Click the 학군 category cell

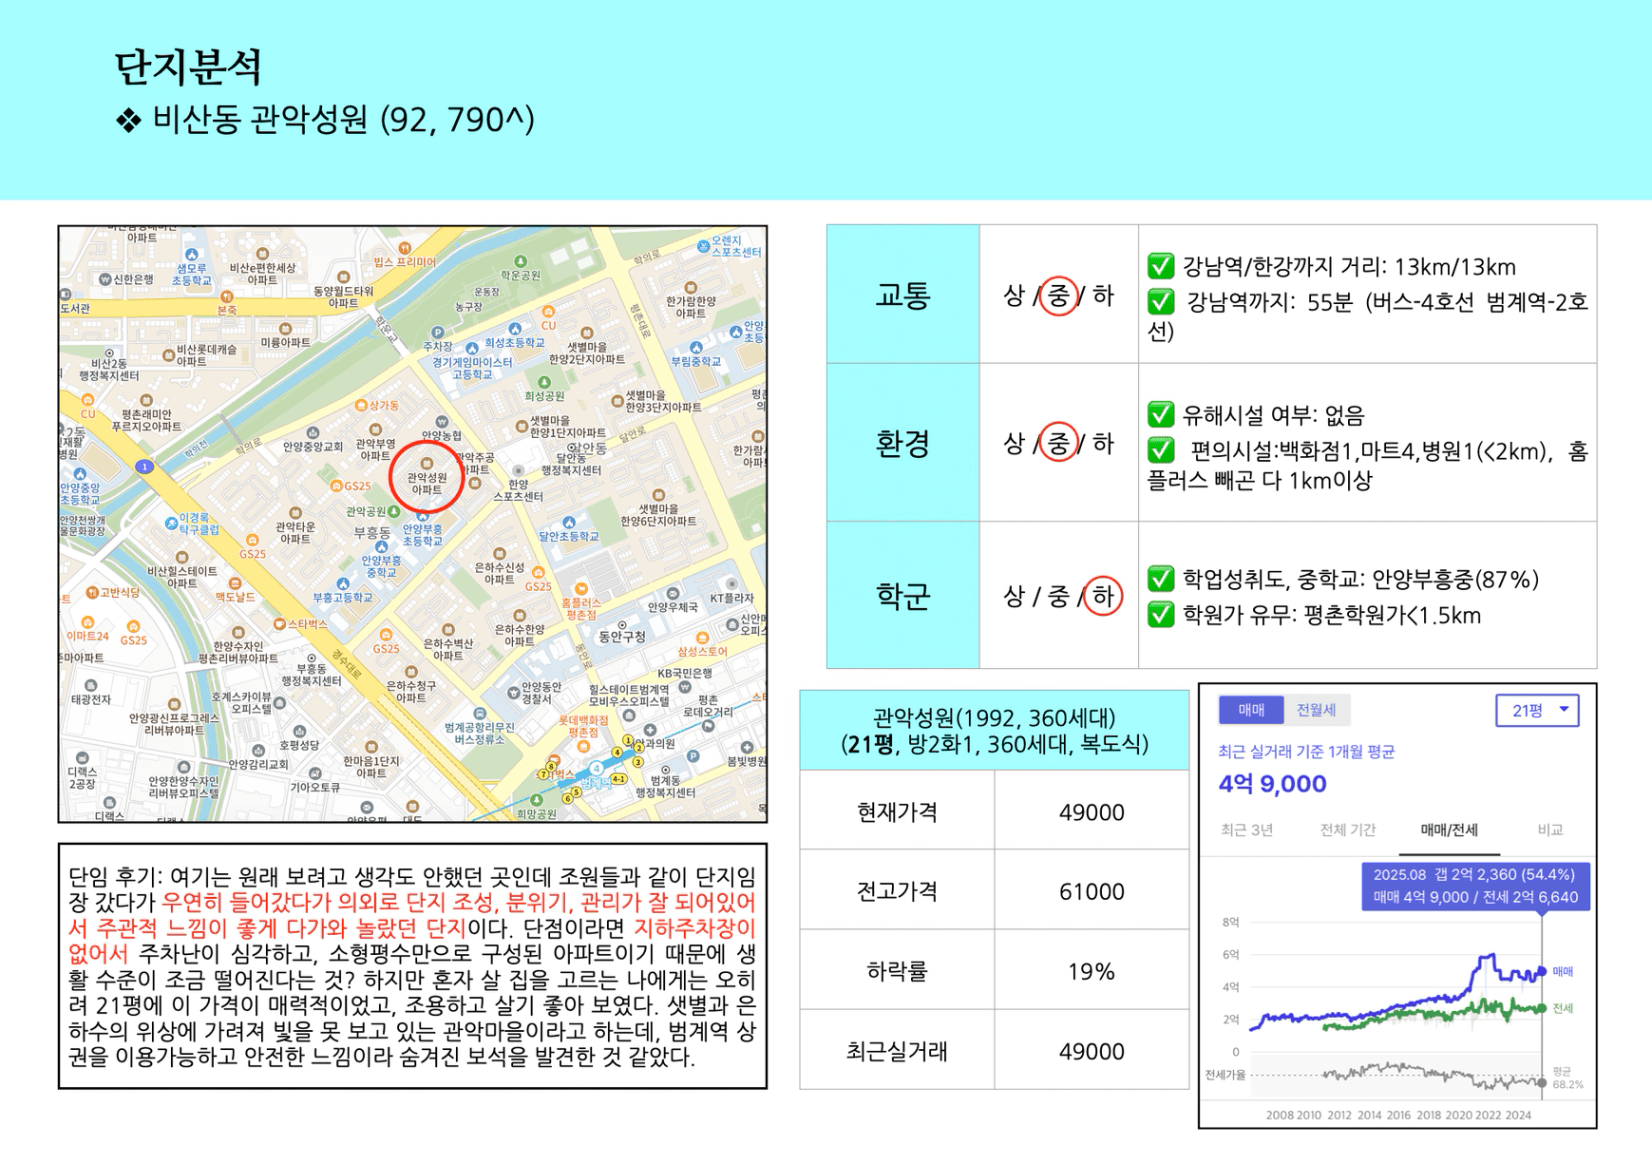[903, 596]
